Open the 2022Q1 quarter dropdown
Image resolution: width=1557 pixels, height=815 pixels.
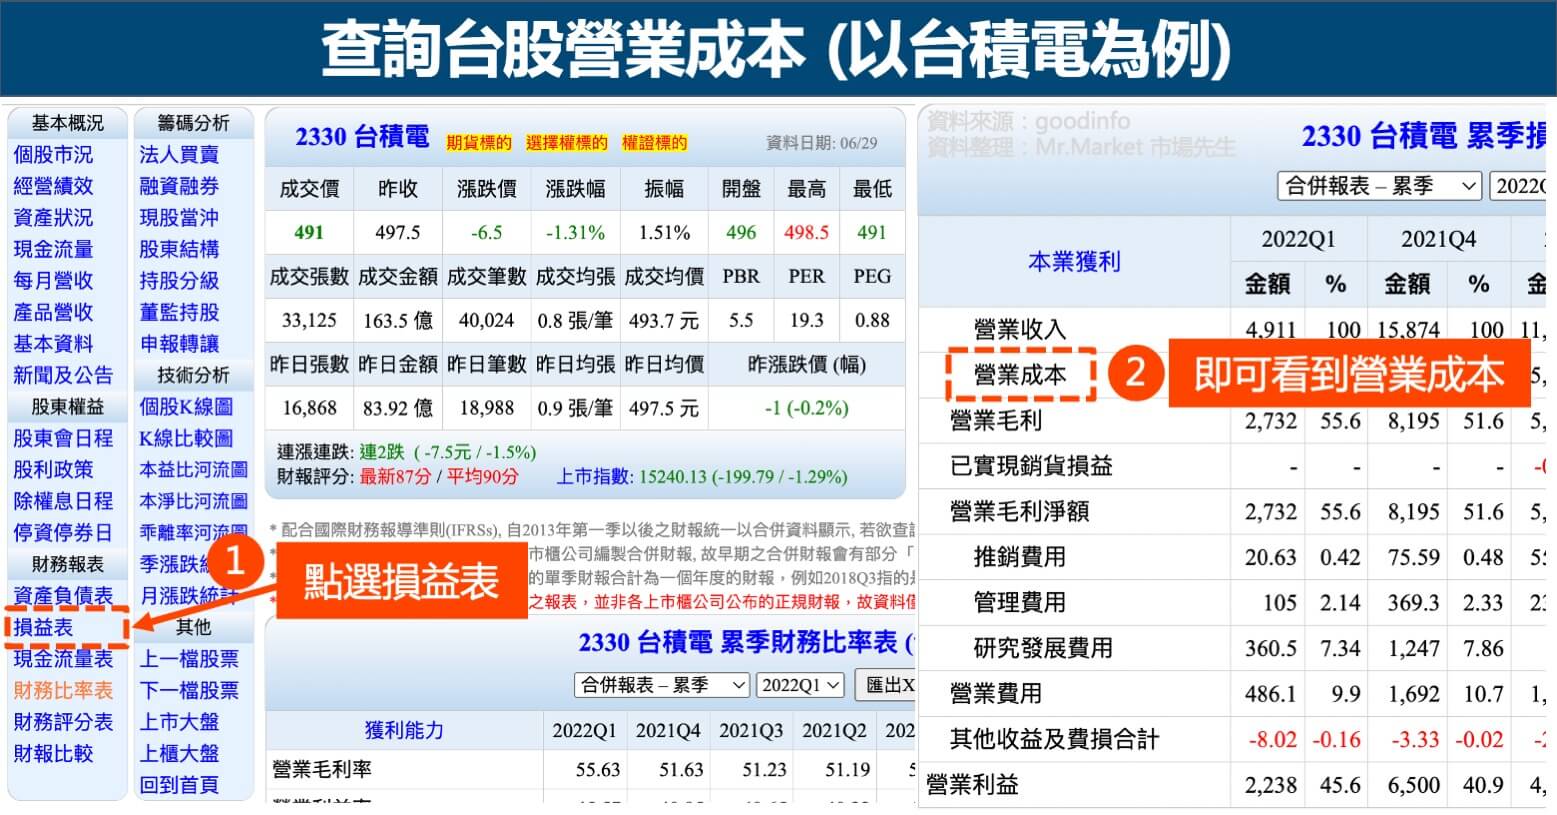(801, 685)
